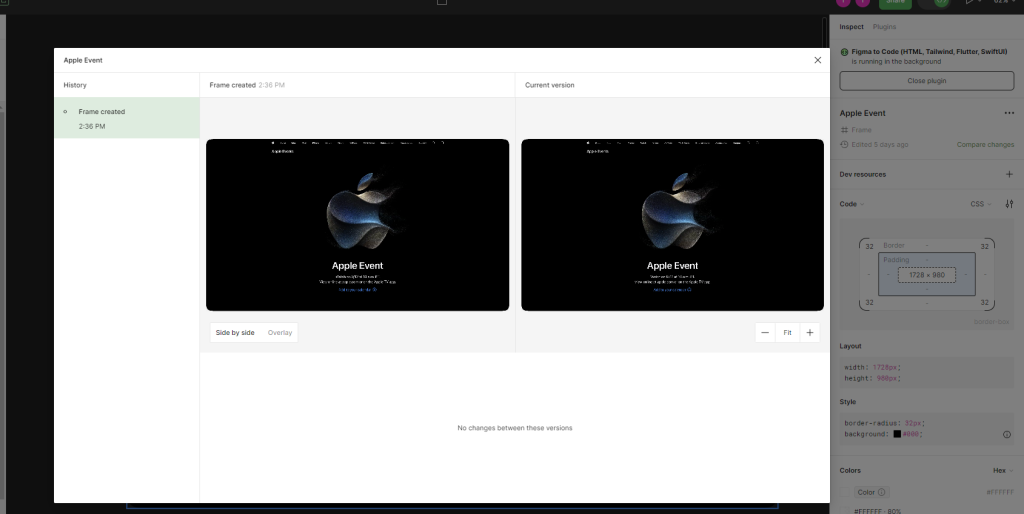Expand the Code dropdown
1024x514 pixels.
(x=852, y=204)
